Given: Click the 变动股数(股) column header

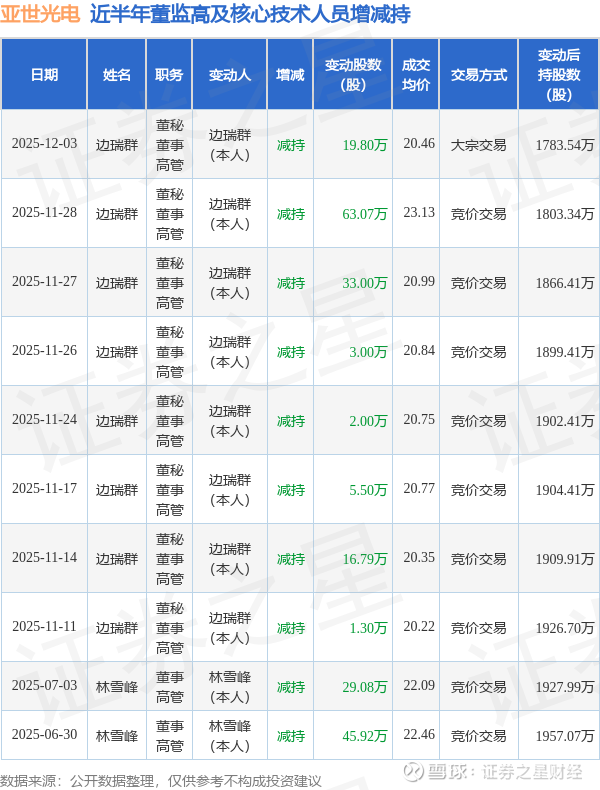Looking at the screenshot, I should click(x=353, y=75).
